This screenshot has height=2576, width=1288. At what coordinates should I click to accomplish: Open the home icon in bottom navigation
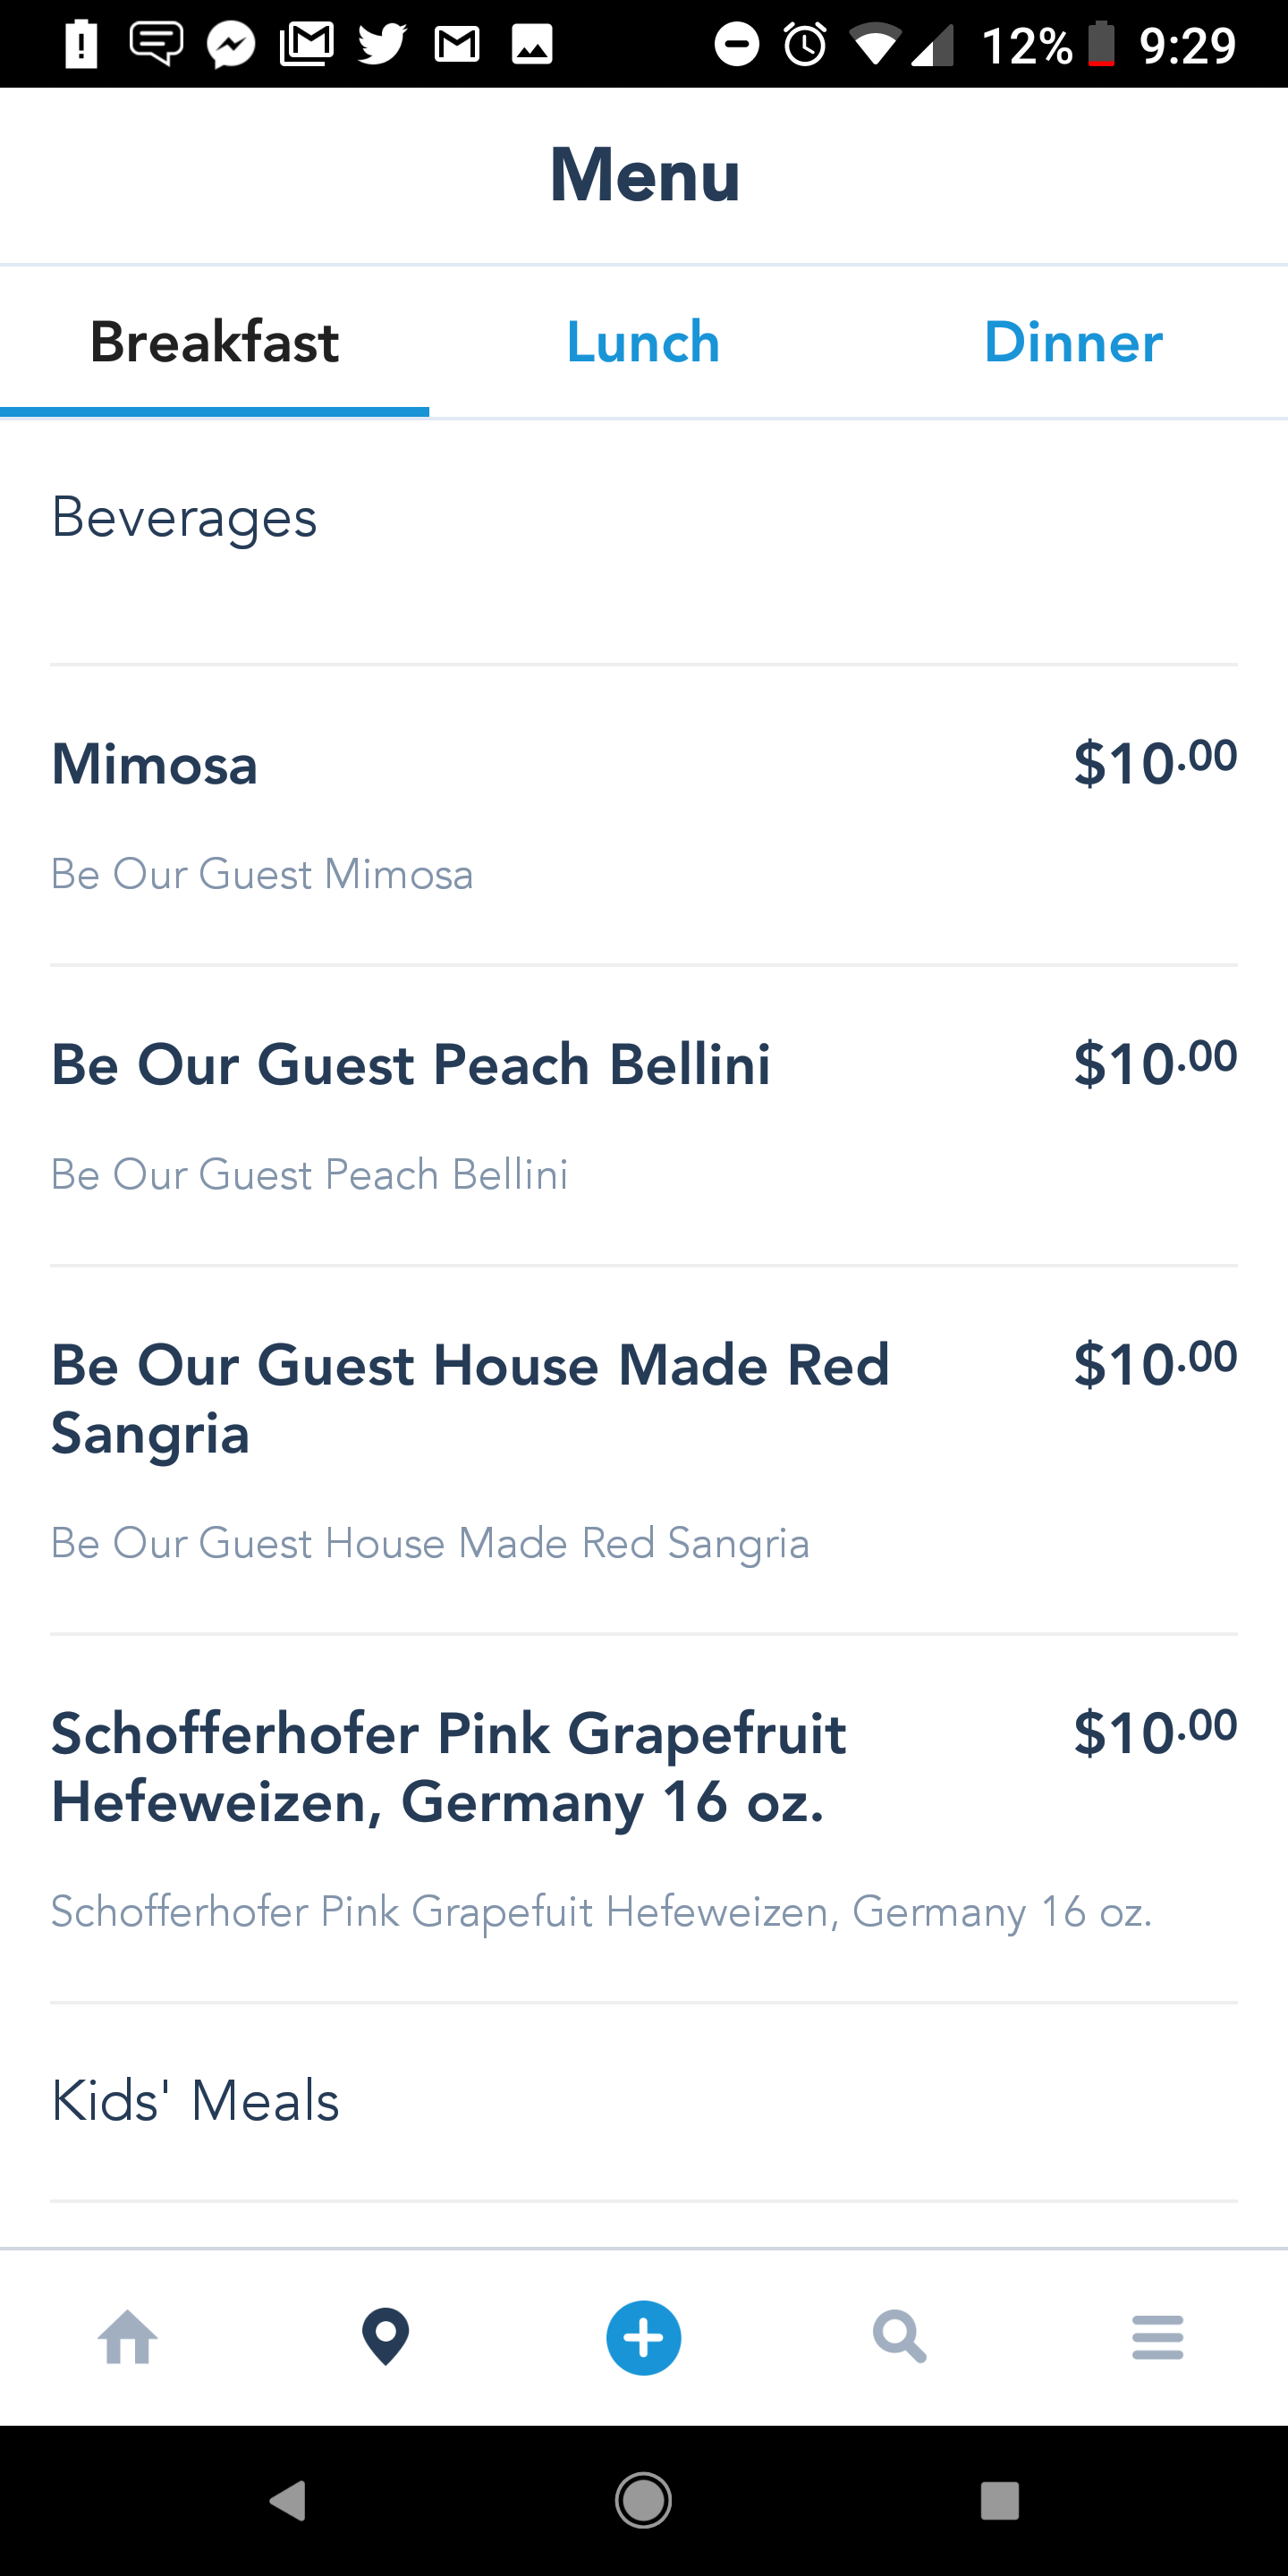click(128, 2337)
